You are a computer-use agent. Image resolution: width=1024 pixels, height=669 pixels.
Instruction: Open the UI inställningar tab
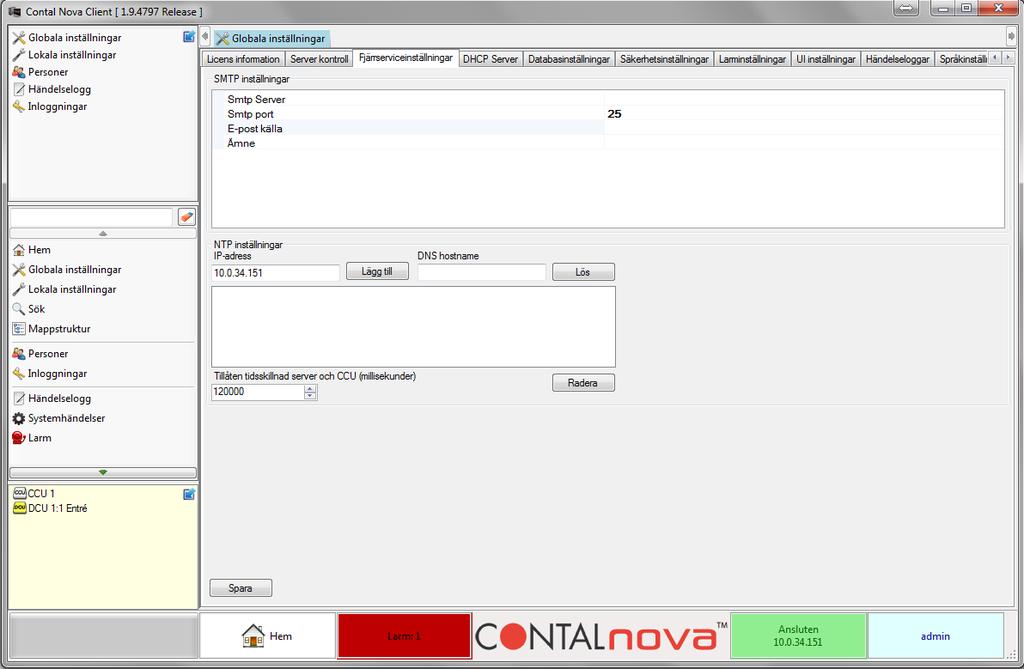point(825,59)
